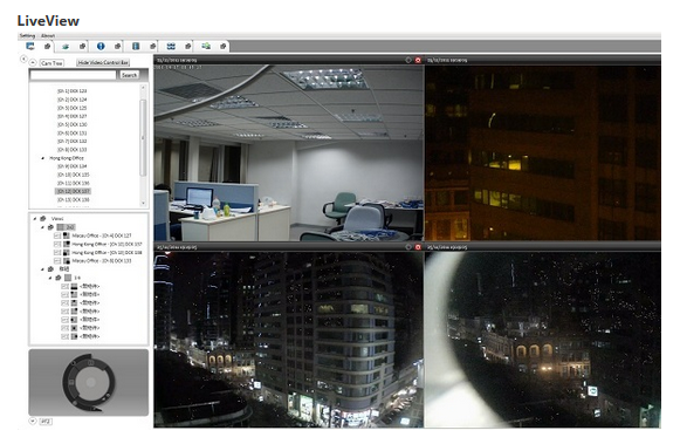Open the About menu
This screenshot has width=680, height=444.
pos(48,35)
